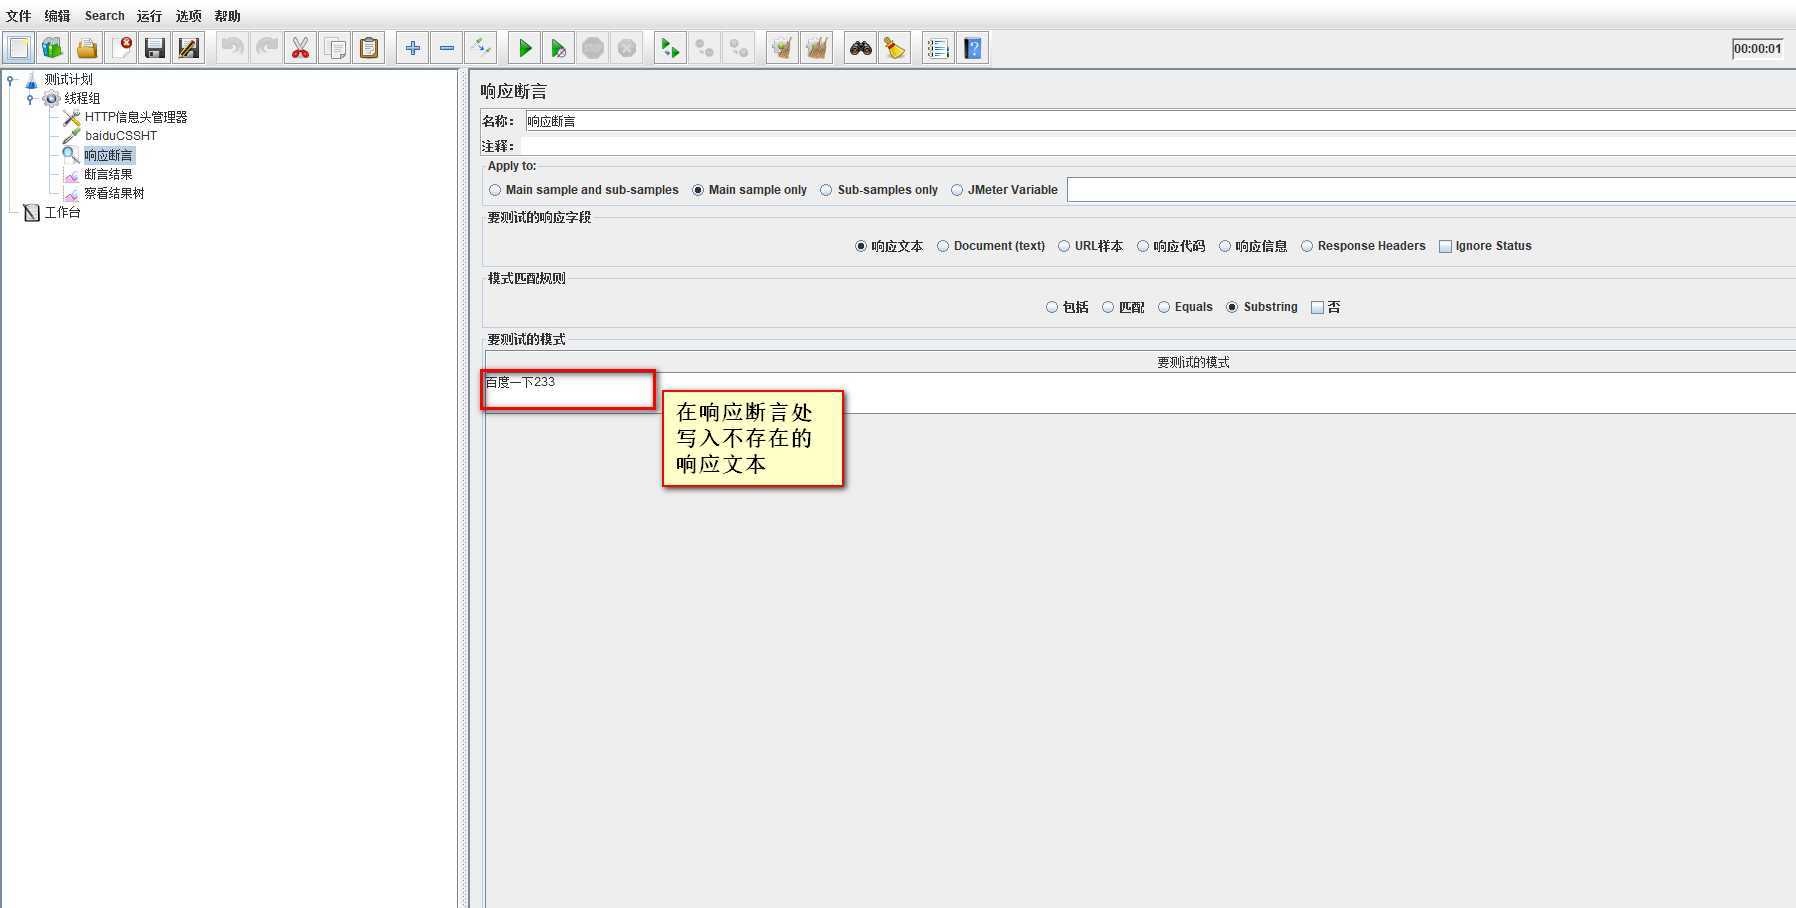Select 响应信息 radio

tap(1225, 246)
